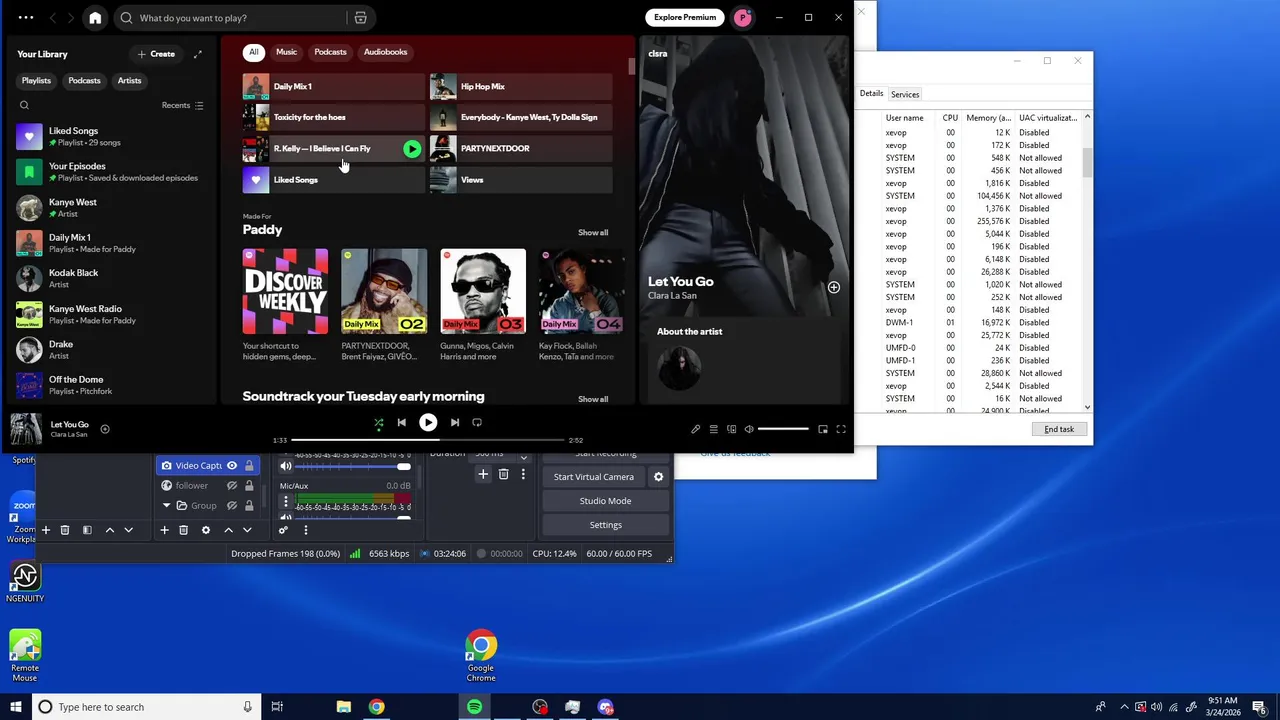Expand Your Library to full view
The width and height of the screenshot is (1280, 720).
click(198, 54)
